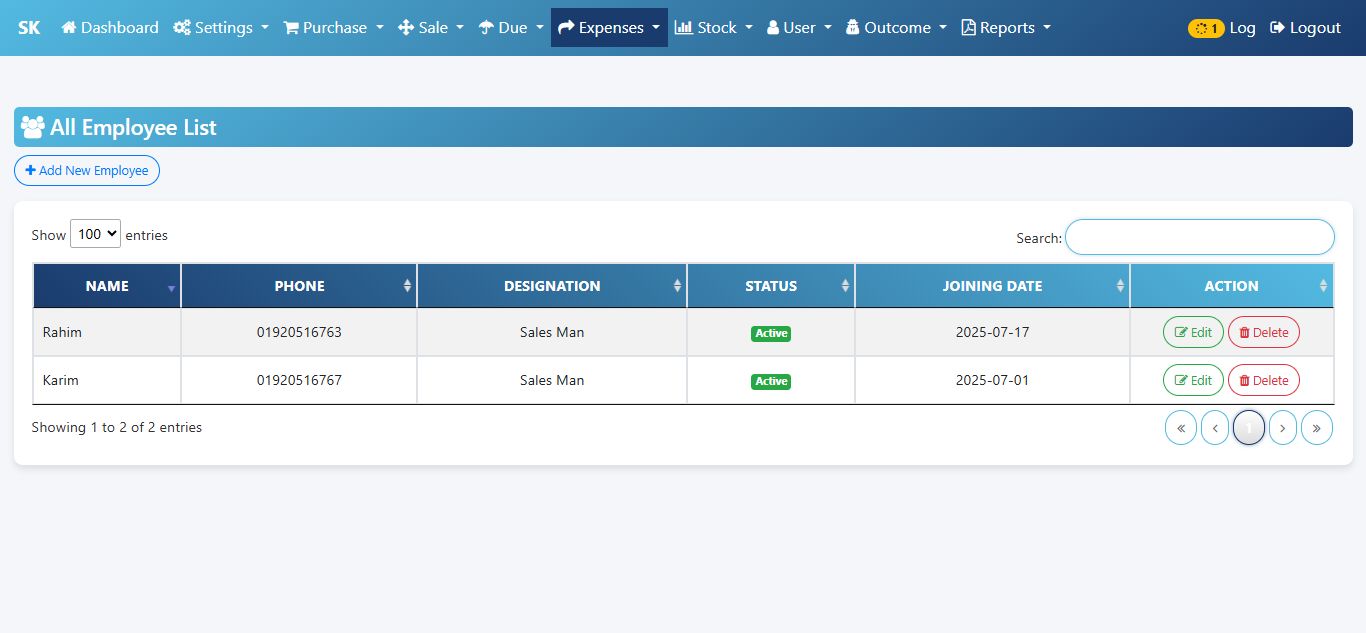Open the Stock menu
This screenshot has height=633, width=1366.
tap(714, 28)
